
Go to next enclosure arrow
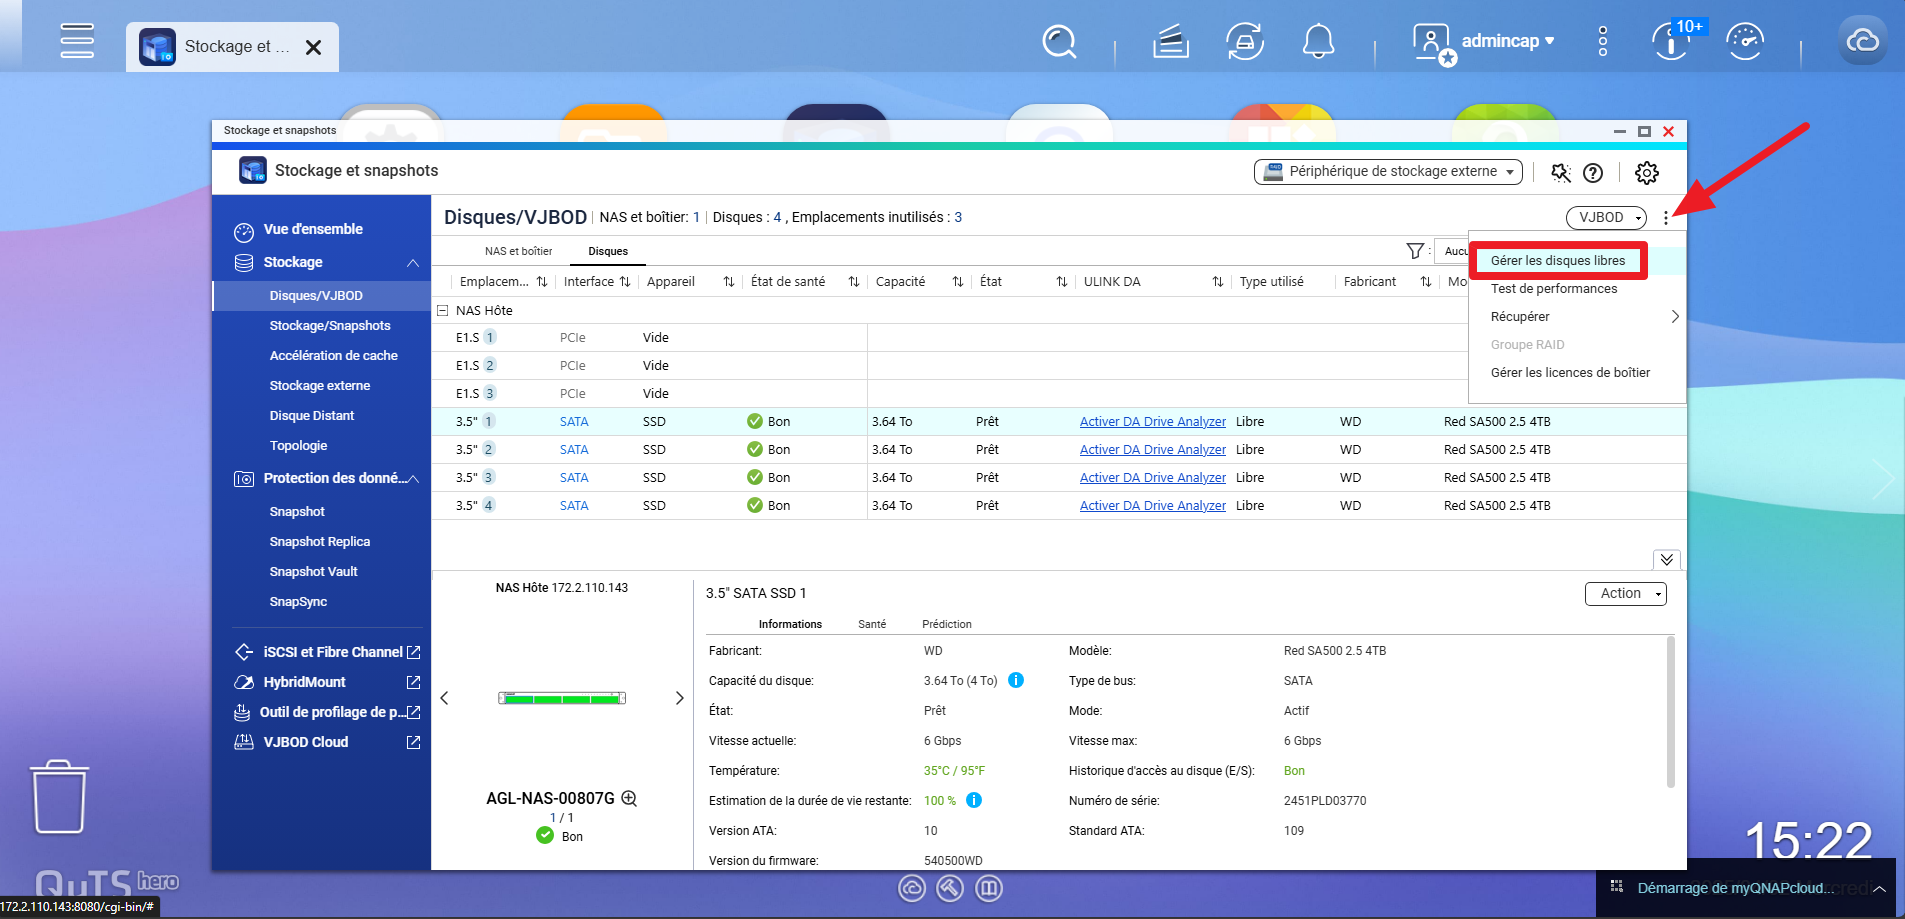tap(679, 698)
